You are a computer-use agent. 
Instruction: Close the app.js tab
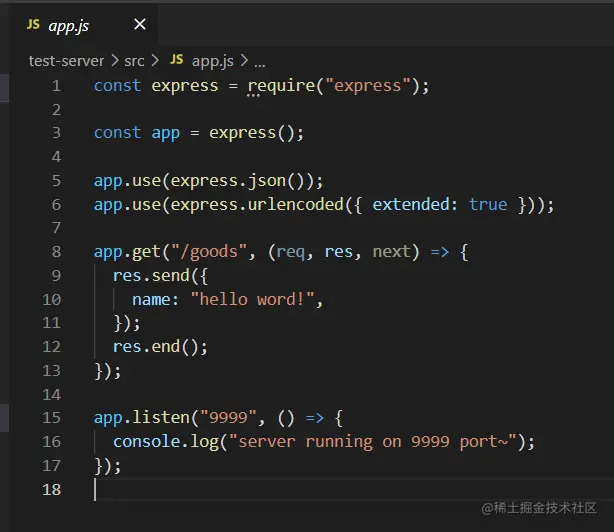click(x=140, y=25)
